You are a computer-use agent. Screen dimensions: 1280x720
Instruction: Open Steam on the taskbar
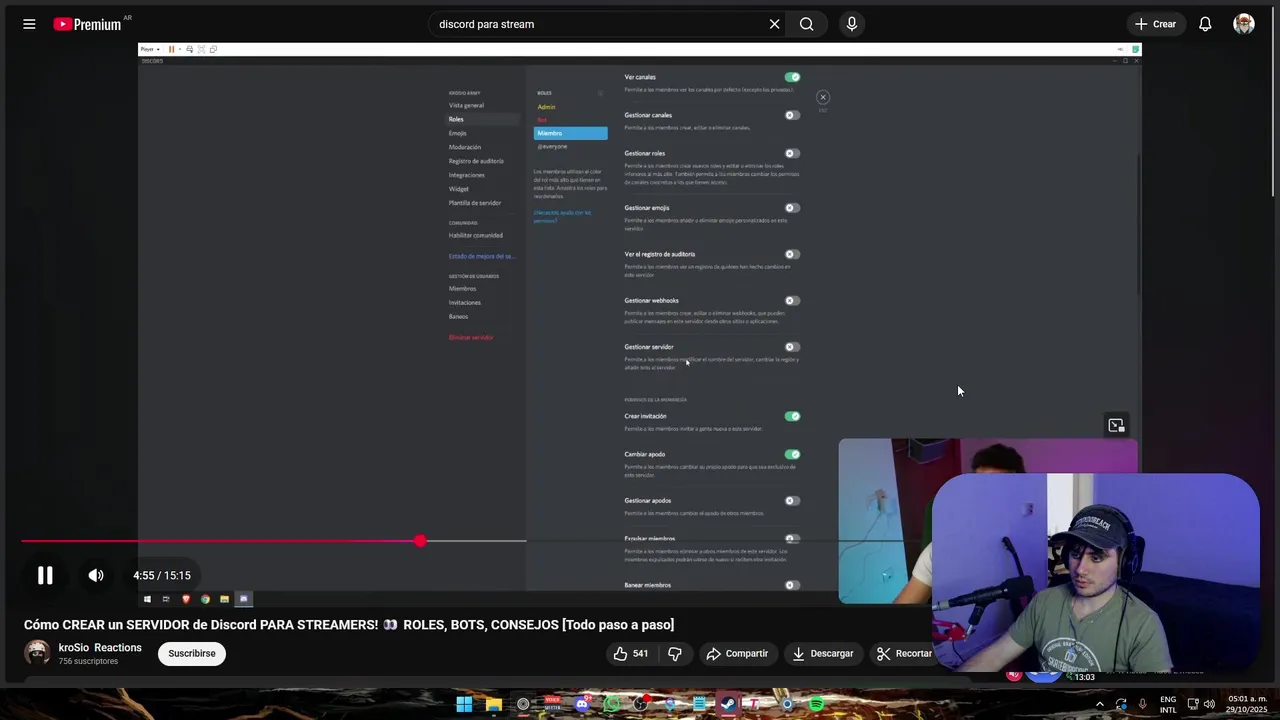tap(728, 704)
